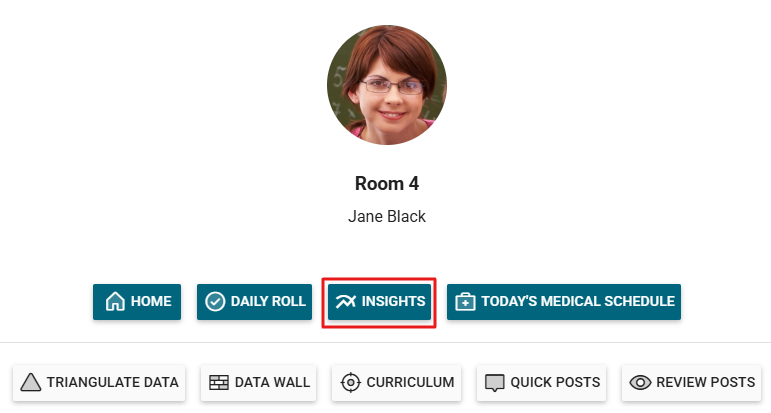
Task: Click the triangle icon for Triangulate Data
Action: click(x=30, y=382)
